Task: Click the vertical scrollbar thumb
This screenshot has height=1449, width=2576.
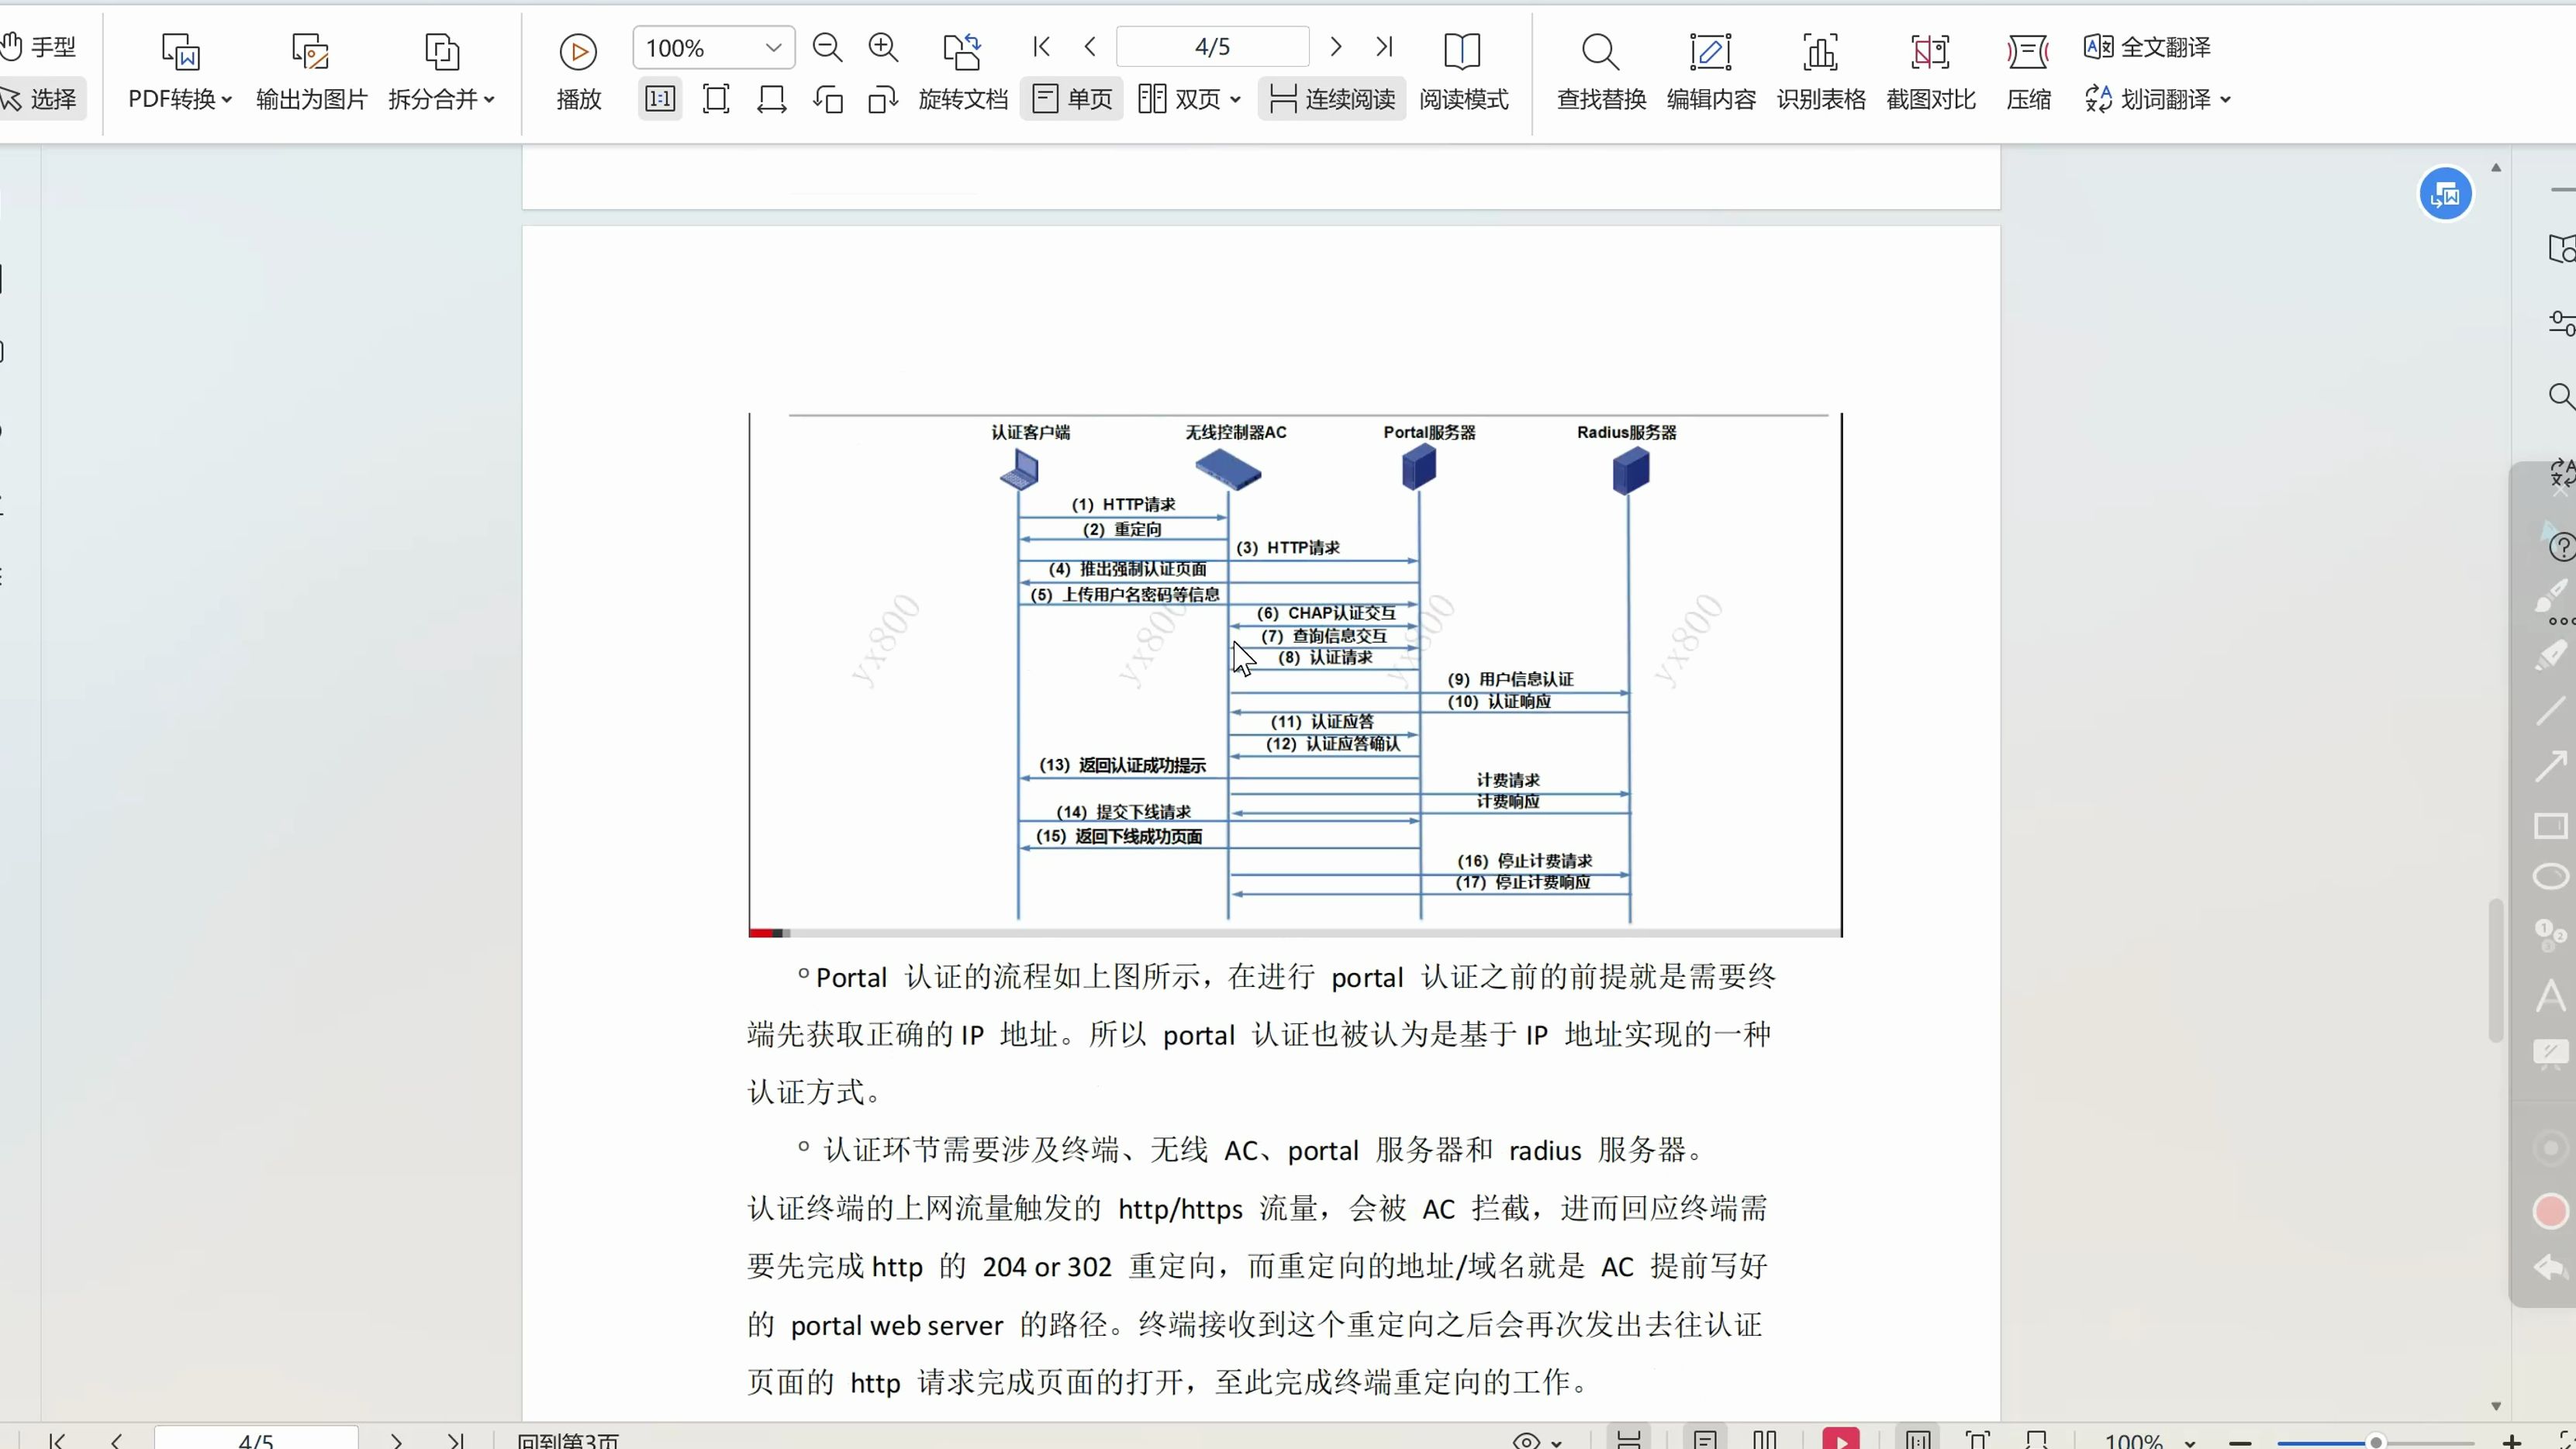Action: (2496, 970)
